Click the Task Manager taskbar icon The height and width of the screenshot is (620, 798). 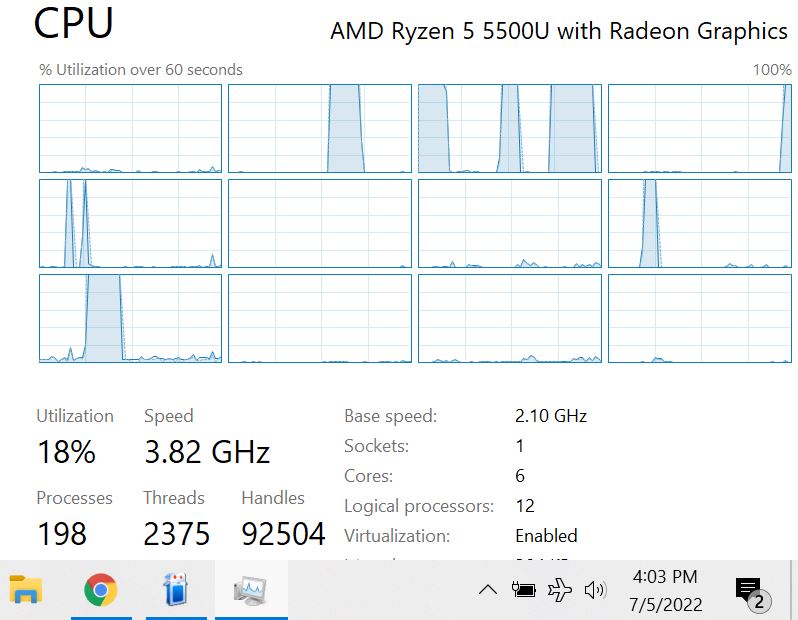tap(250, 590)
